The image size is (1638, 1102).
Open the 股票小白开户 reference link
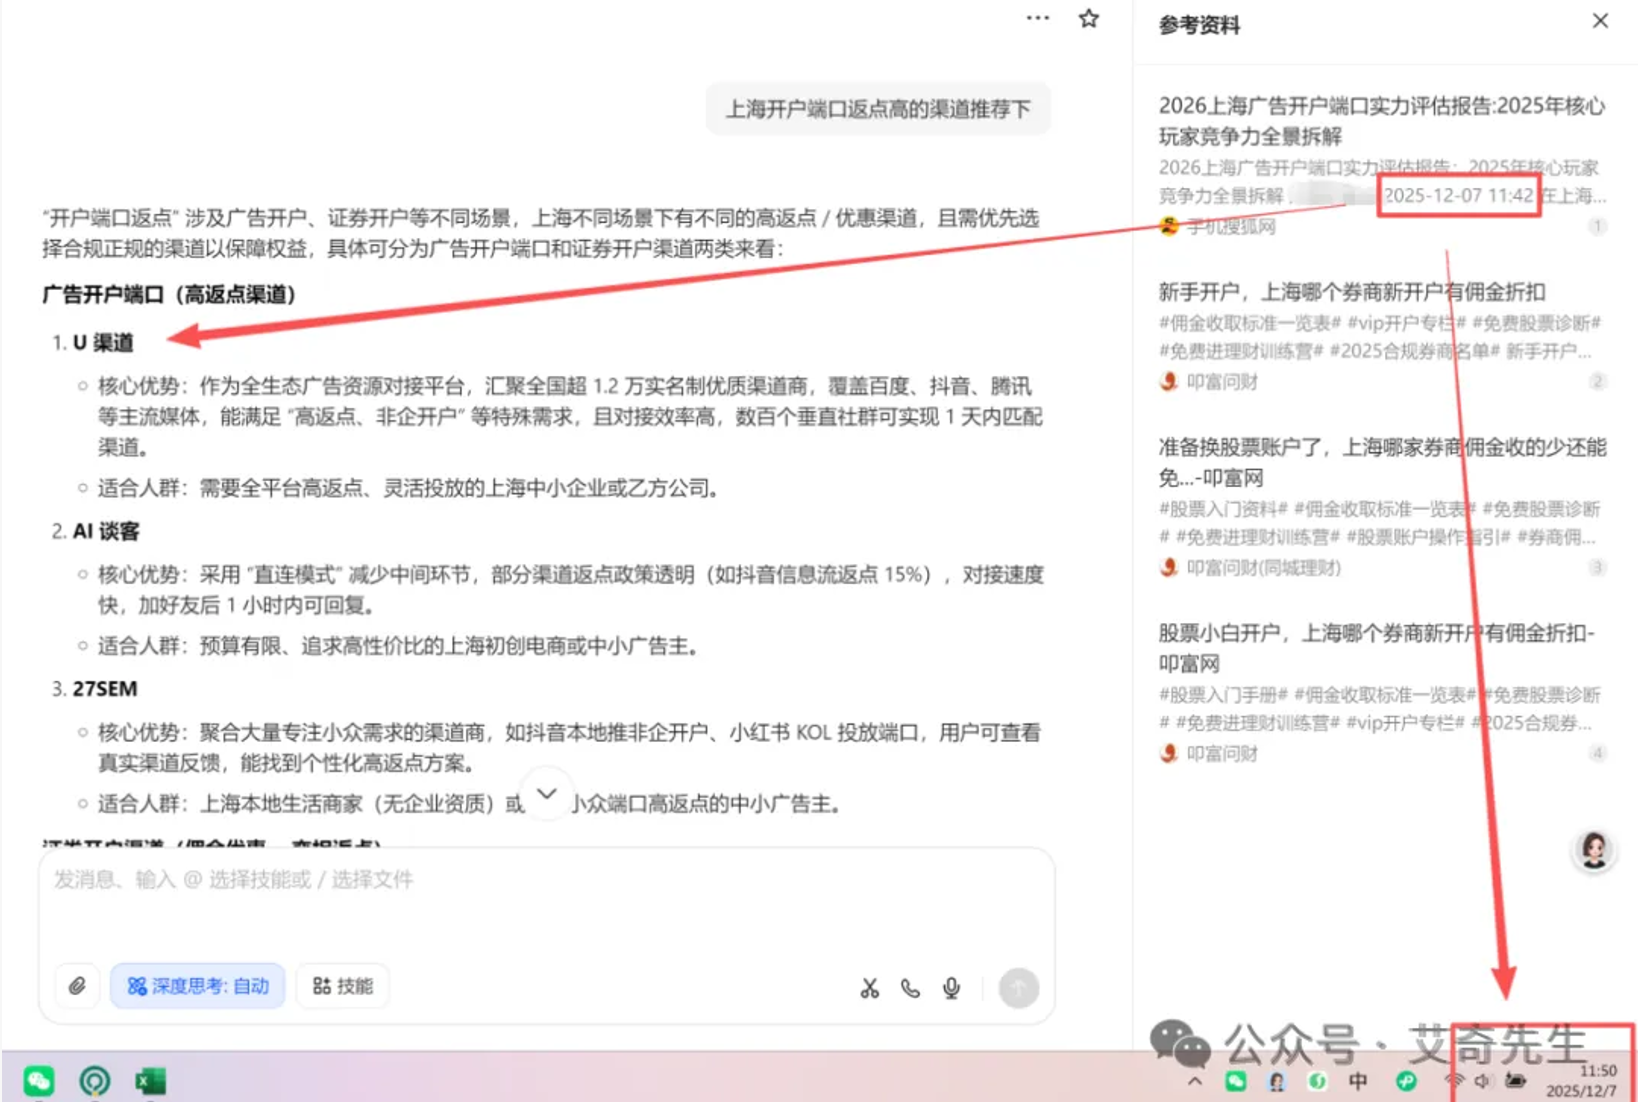click(1376, 647)
